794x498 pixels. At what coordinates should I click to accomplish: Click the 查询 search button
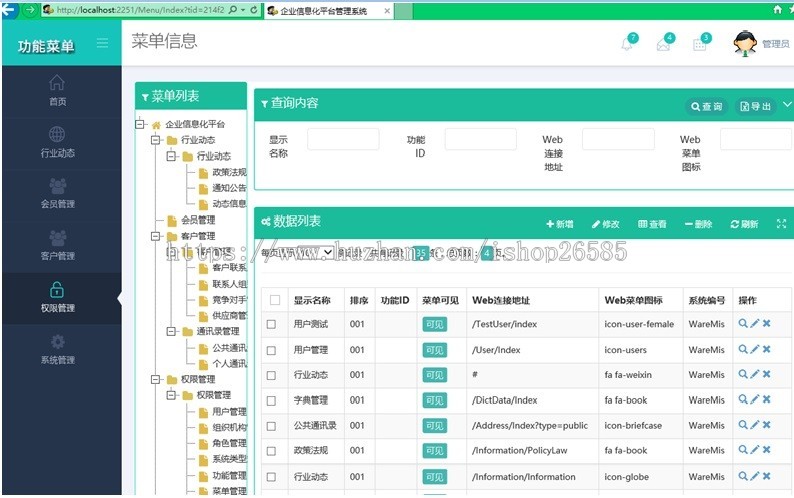(707, 106)
